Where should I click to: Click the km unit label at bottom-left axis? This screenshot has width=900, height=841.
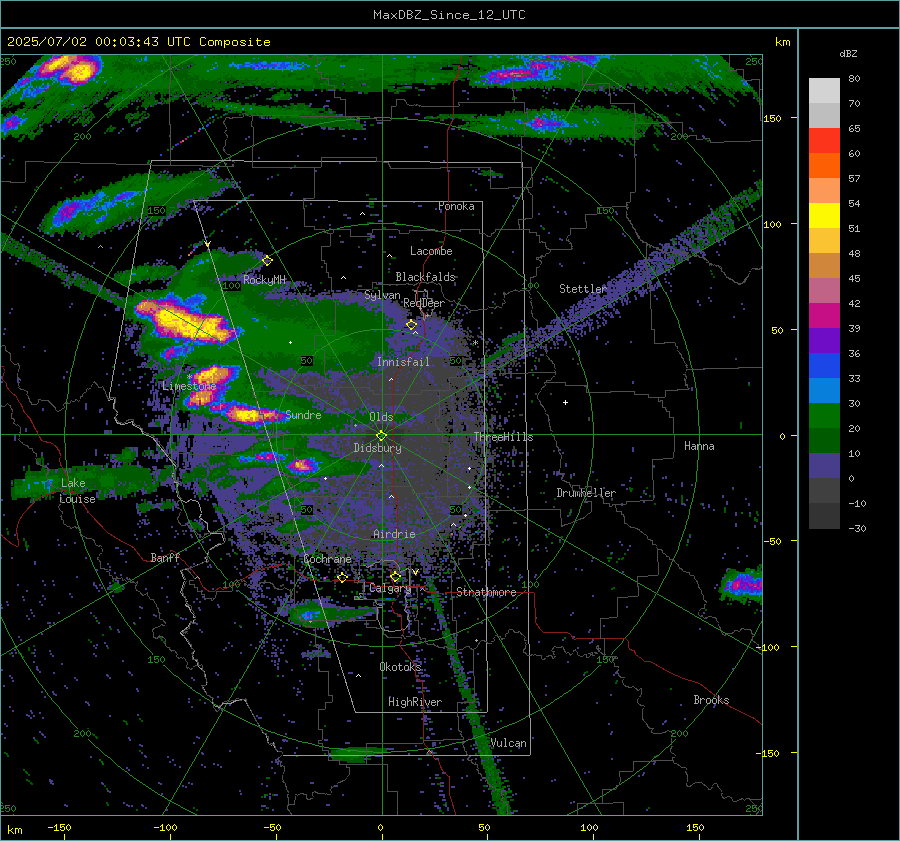pyautogui.click(x=15, y=830)
